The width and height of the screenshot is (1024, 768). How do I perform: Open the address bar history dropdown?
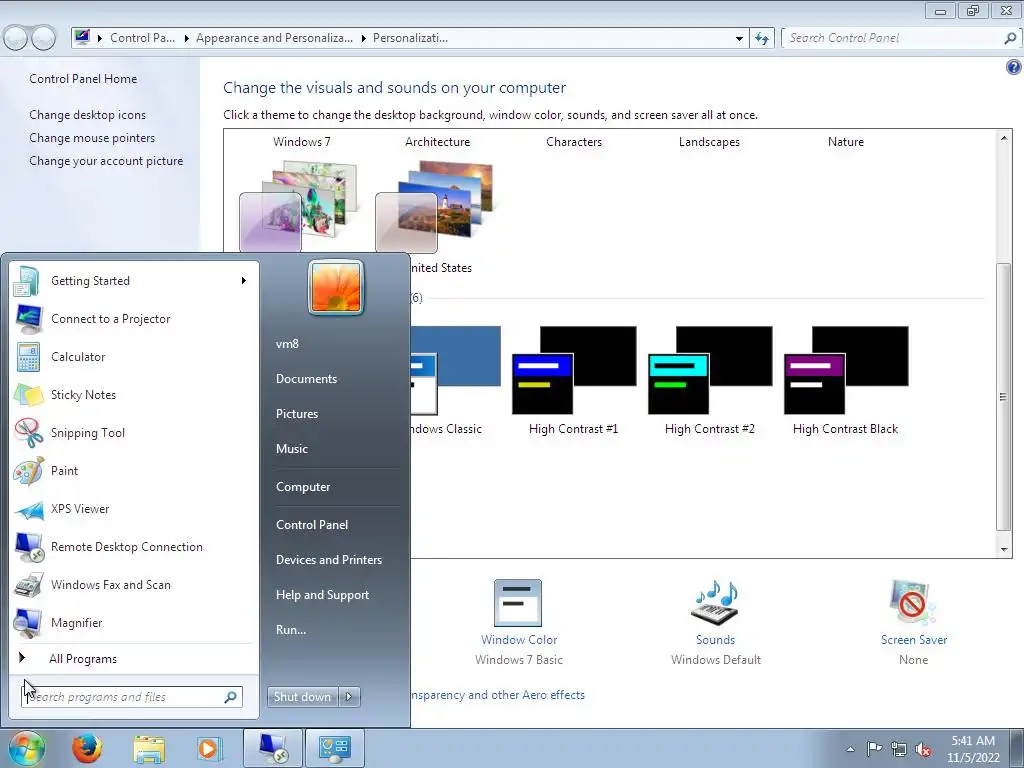739,39
